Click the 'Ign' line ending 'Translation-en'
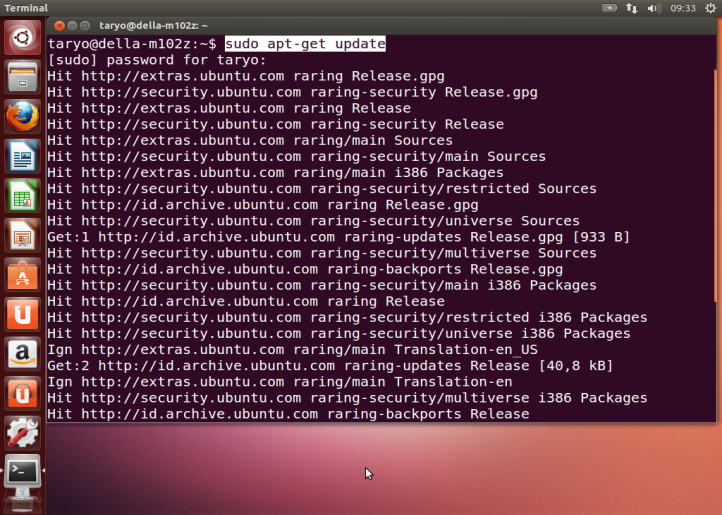 [x=280, y=382]
